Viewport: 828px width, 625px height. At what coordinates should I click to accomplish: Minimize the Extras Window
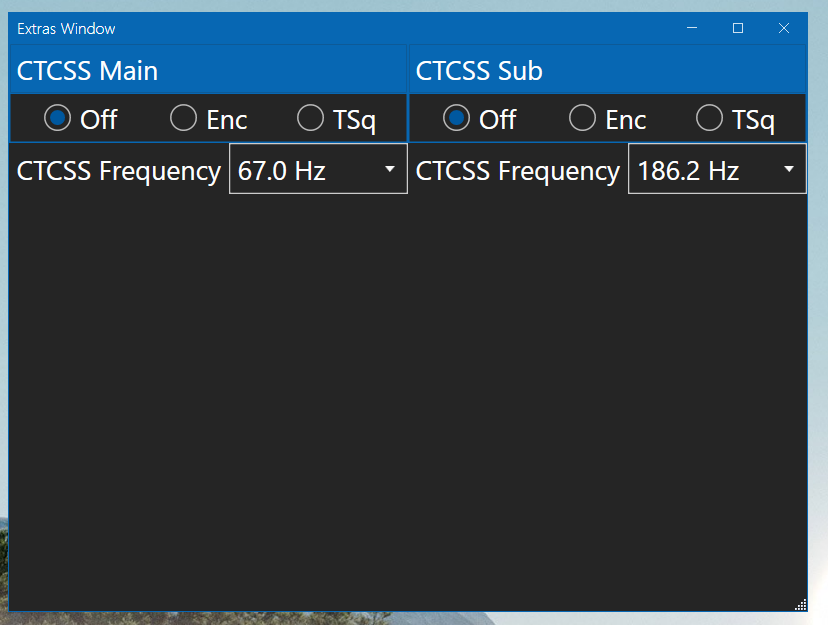tap(692, 28)
